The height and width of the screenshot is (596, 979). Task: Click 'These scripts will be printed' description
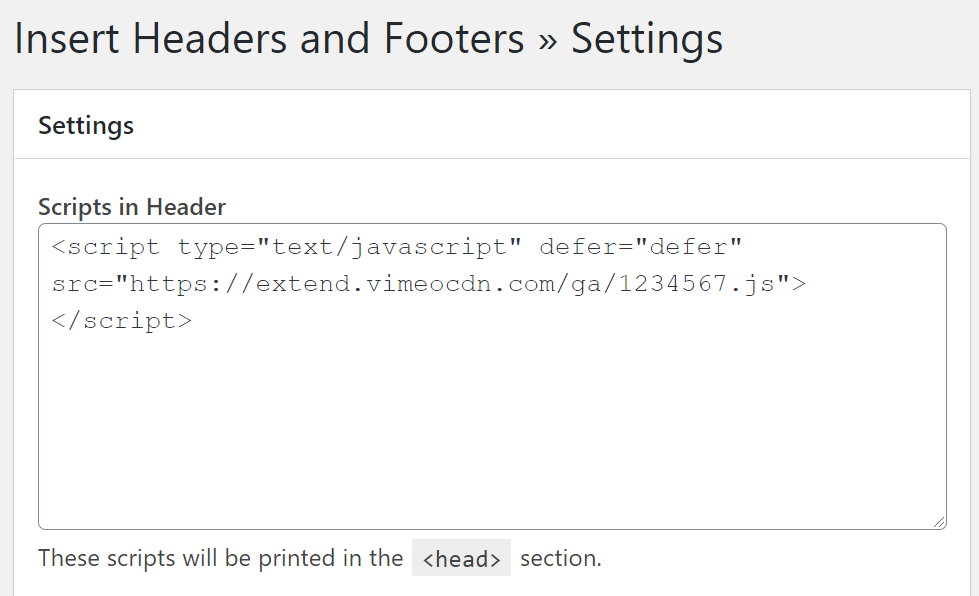[220, 558]
